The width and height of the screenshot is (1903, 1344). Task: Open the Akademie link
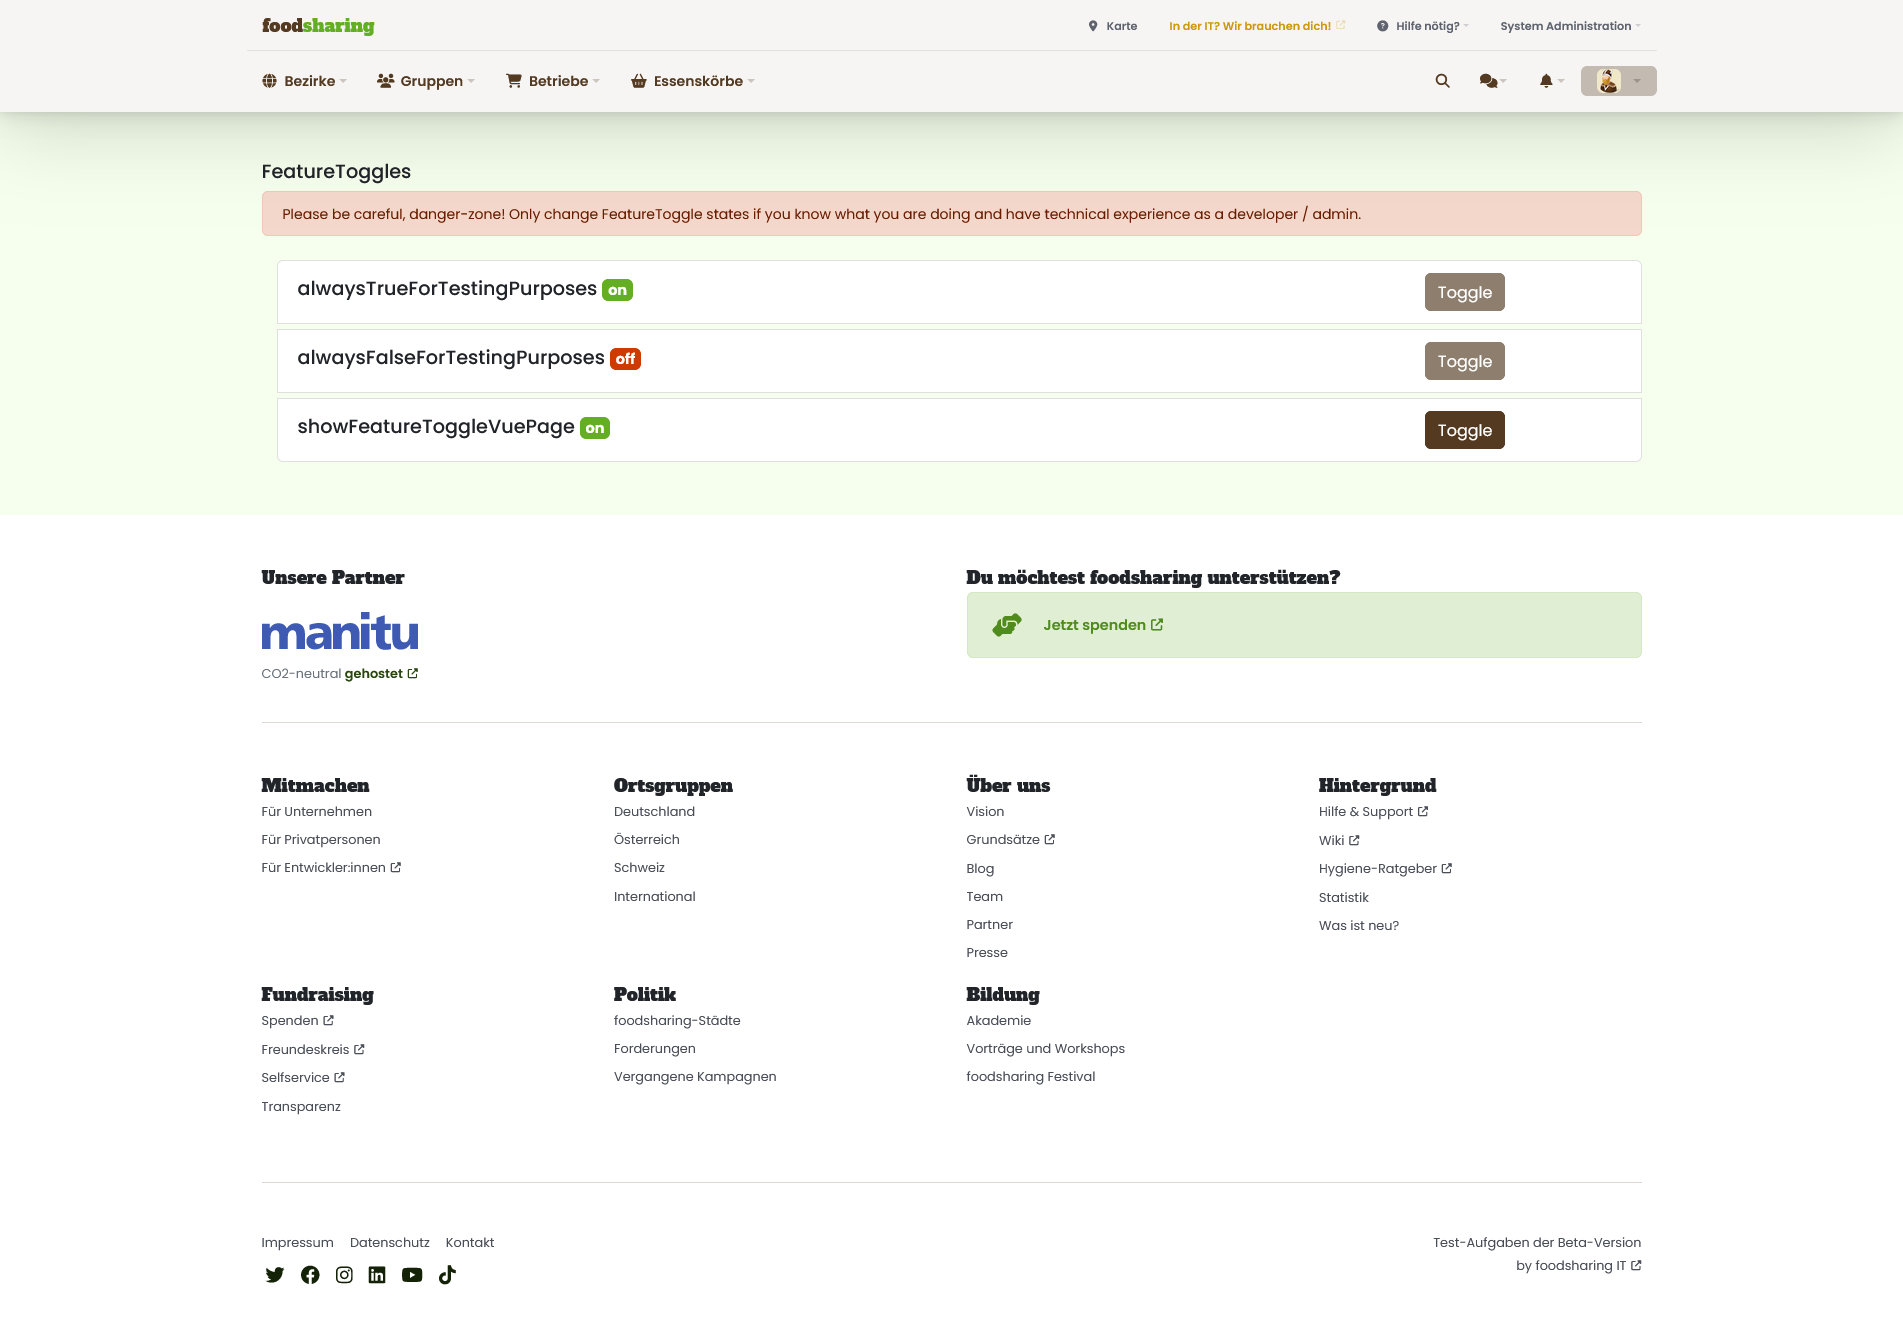click(998, 1021)
